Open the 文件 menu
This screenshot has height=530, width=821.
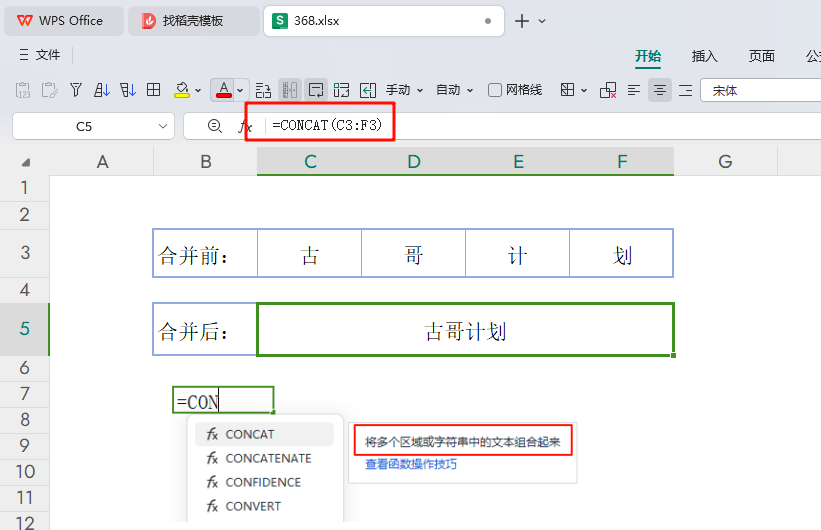pyautogui.click(x=40, y=54)
